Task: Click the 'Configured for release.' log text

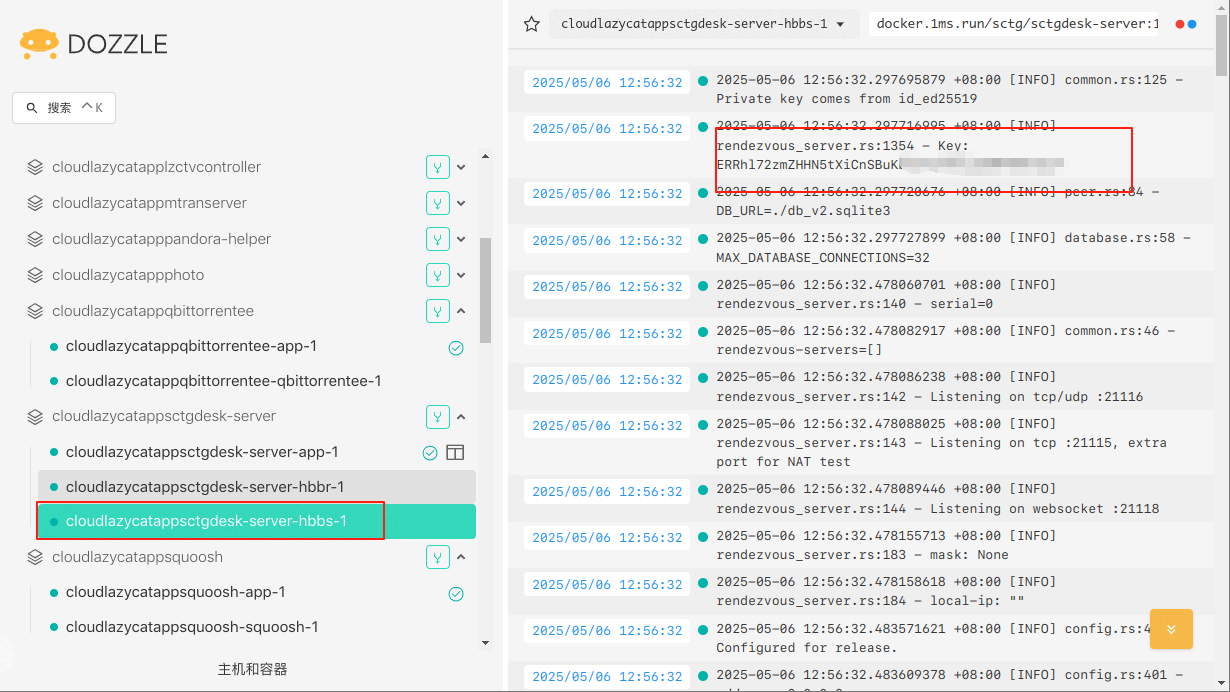Action: pos(807,648)
